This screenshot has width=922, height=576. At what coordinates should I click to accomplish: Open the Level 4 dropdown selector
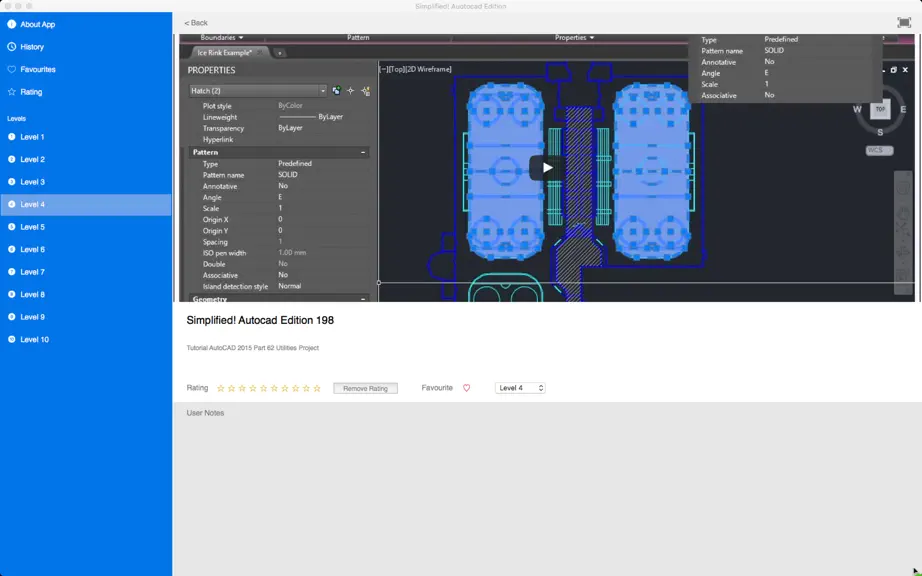pos(520,388)
